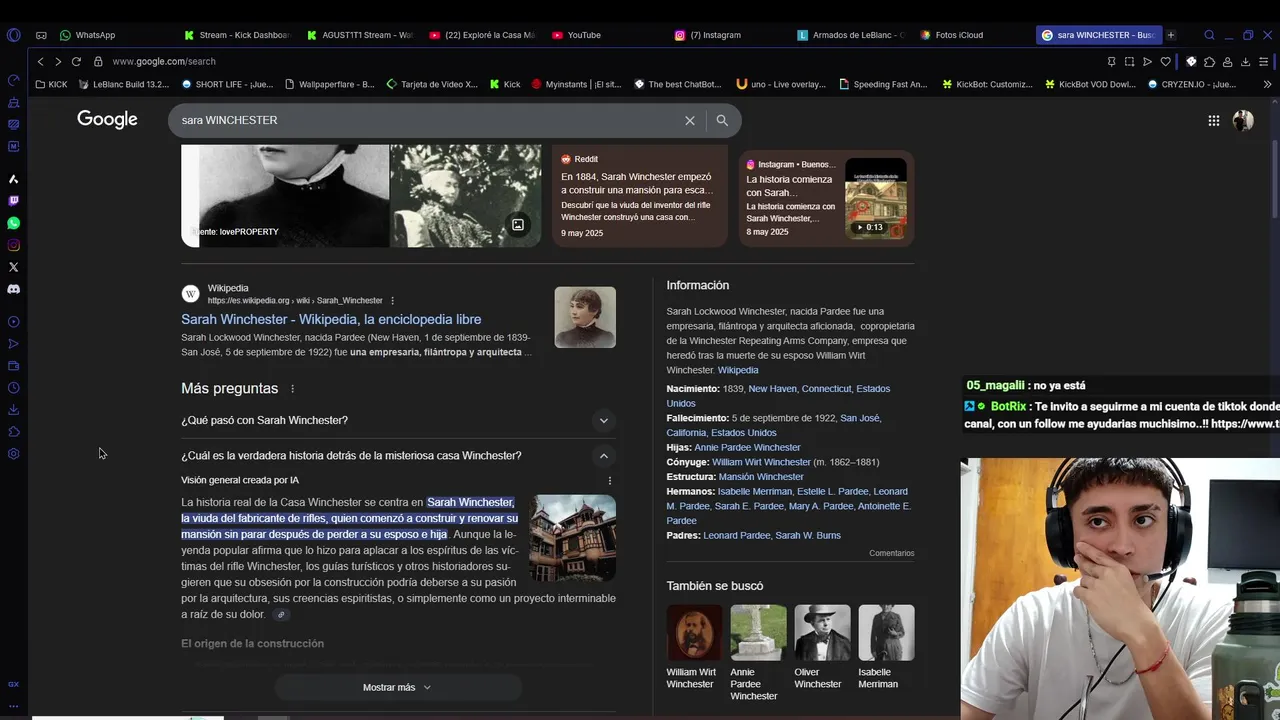Switch to Stream - Kick Dashboard tab

(x=239, y=35)
